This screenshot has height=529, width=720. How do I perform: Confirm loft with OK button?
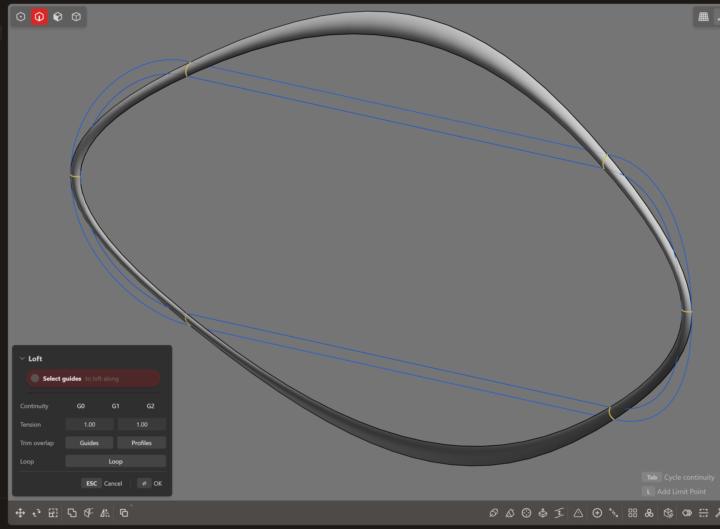[150, 483]
